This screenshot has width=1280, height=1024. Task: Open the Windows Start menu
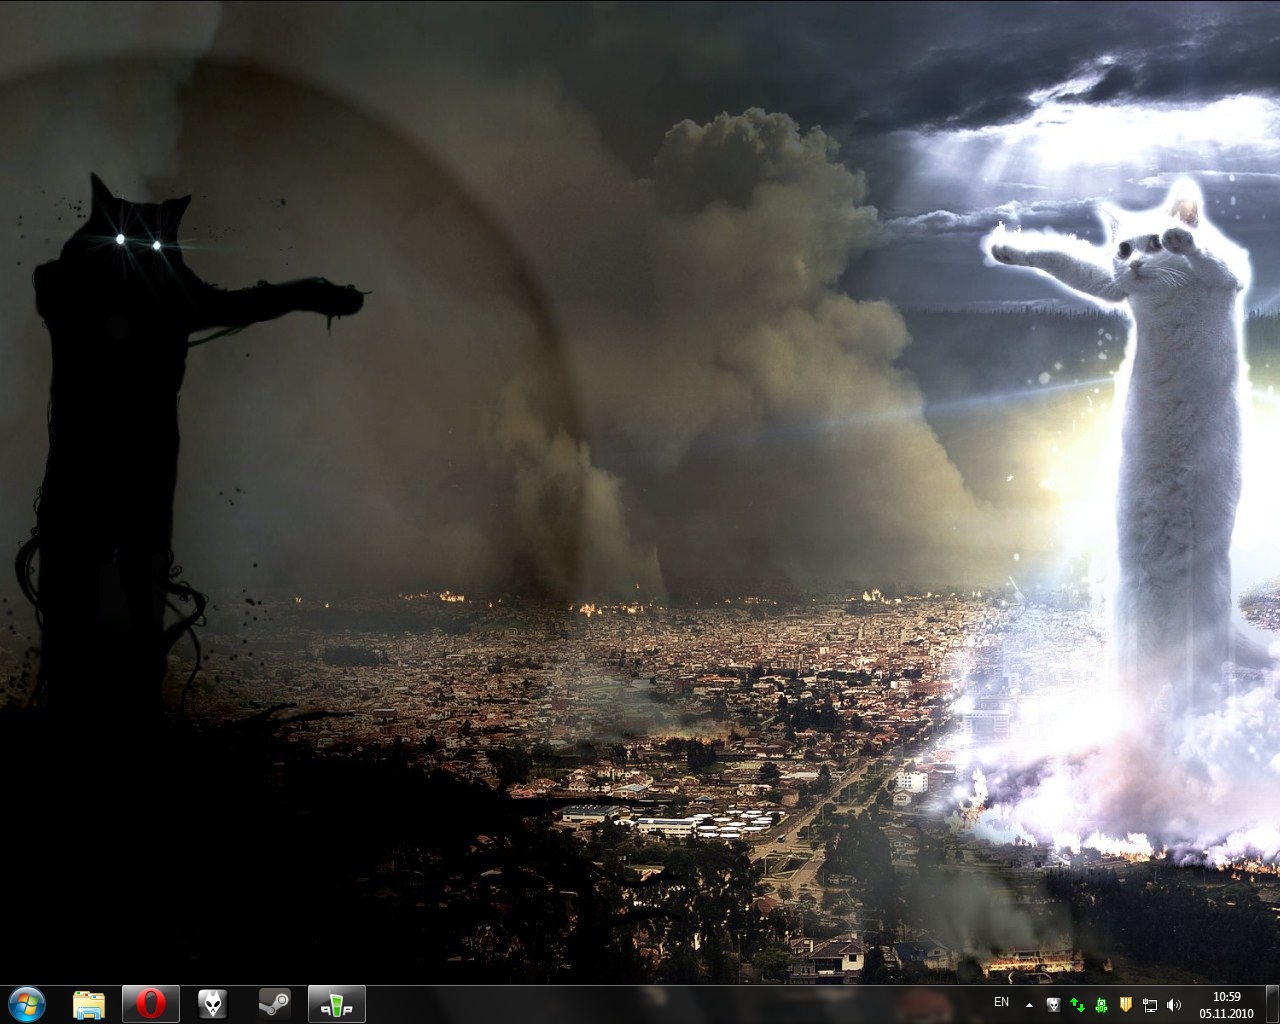point(26,1003)
